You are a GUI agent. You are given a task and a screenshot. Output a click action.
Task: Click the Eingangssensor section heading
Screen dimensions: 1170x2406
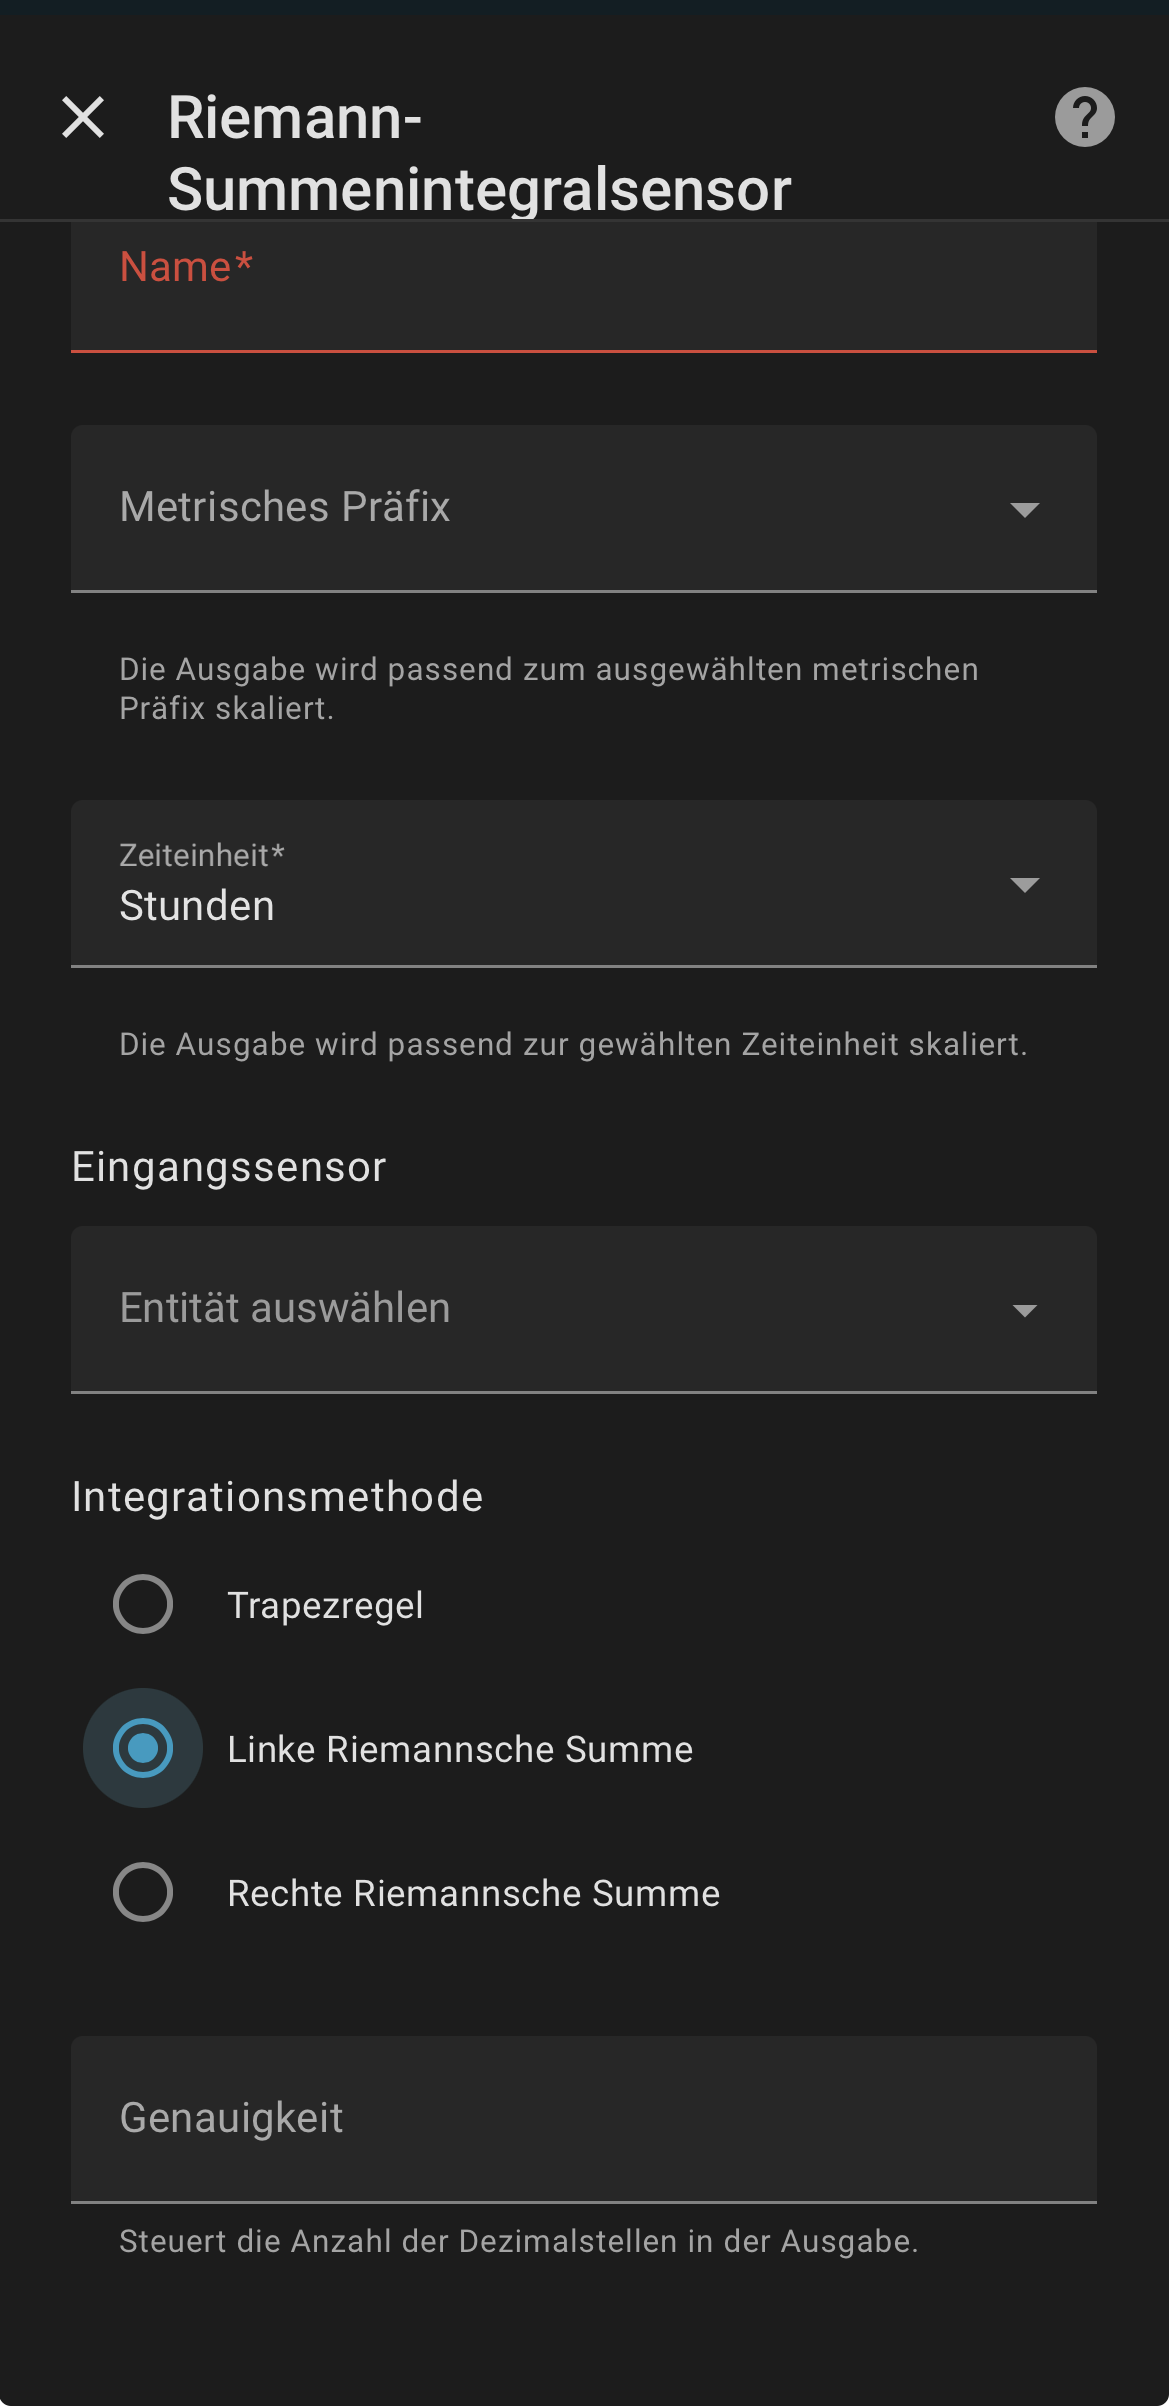[229, 1167]
